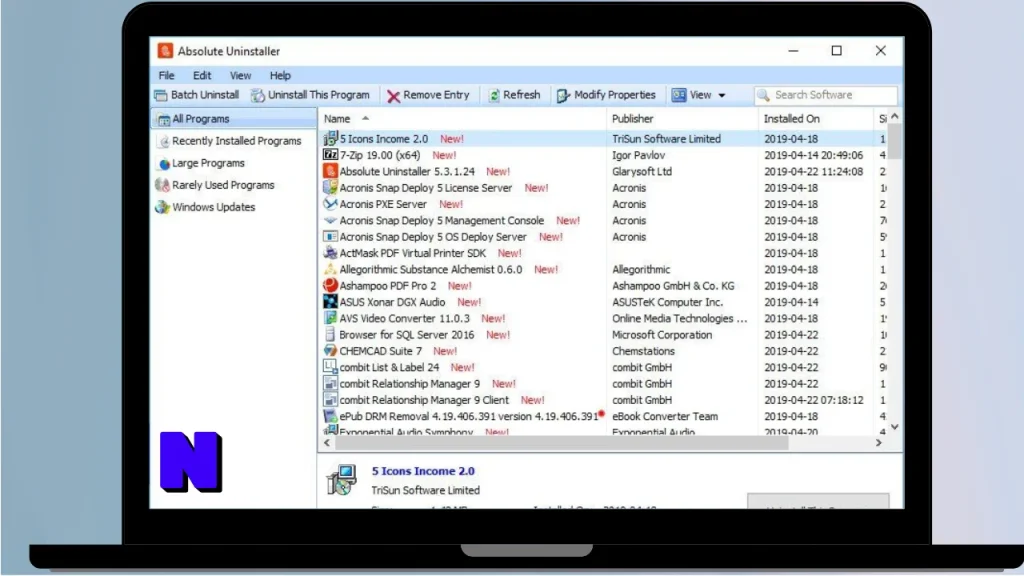Click the 5 Icons Income 2.0 row icon
The height and width of the screenshot is (576, 1024).
330,138
